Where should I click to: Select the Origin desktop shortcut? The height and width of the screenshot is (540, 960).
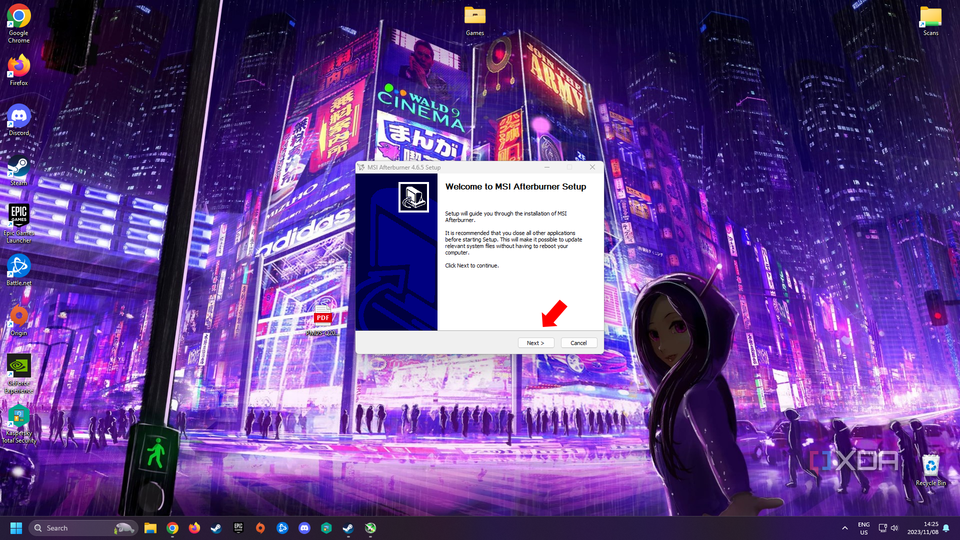18,320
